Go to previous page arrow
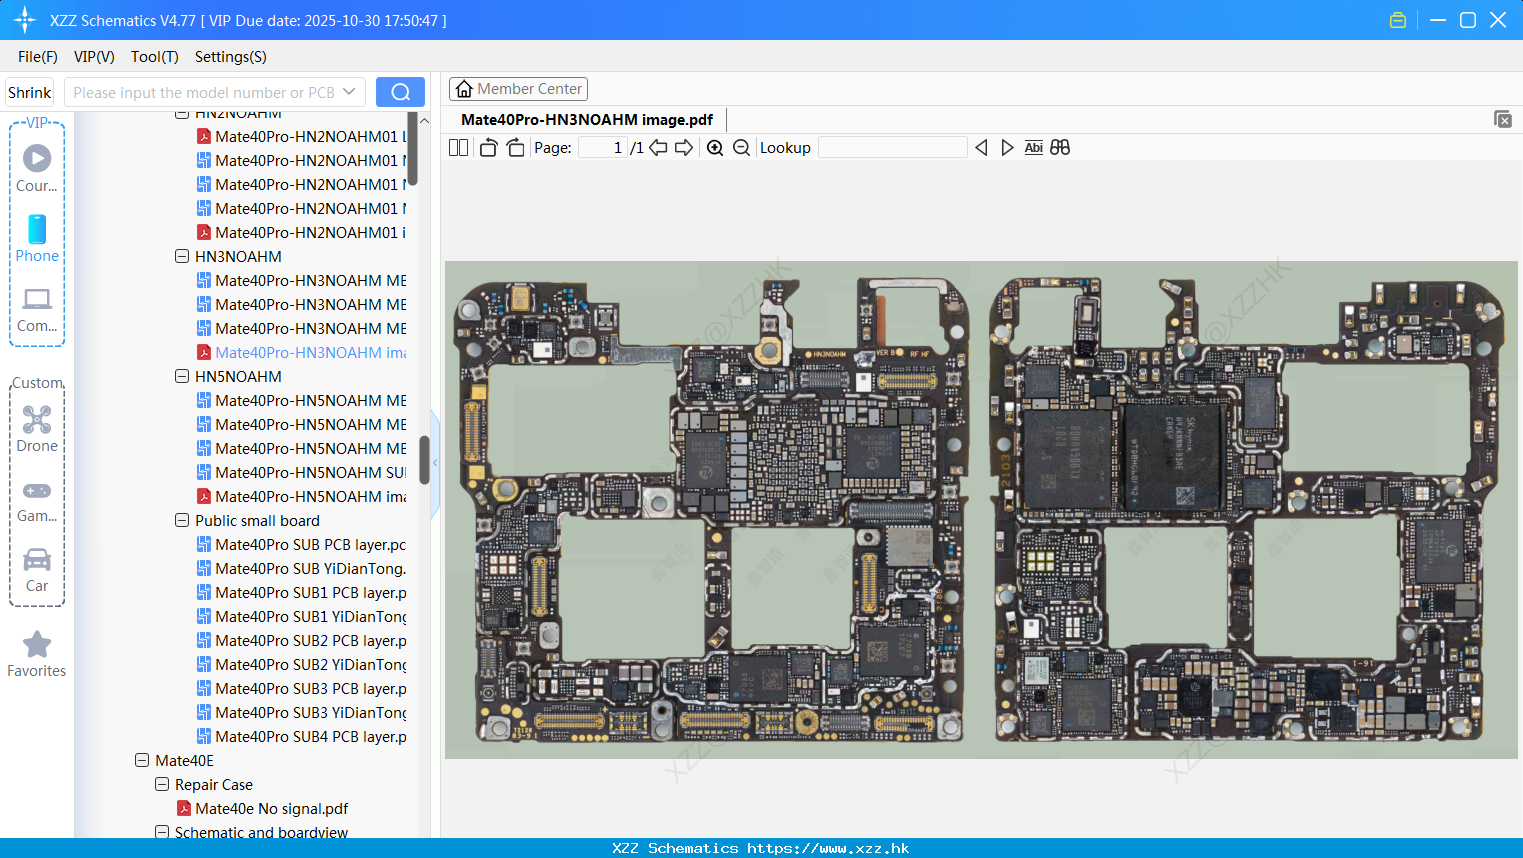The image size is (1523, 858). [658, 148]
